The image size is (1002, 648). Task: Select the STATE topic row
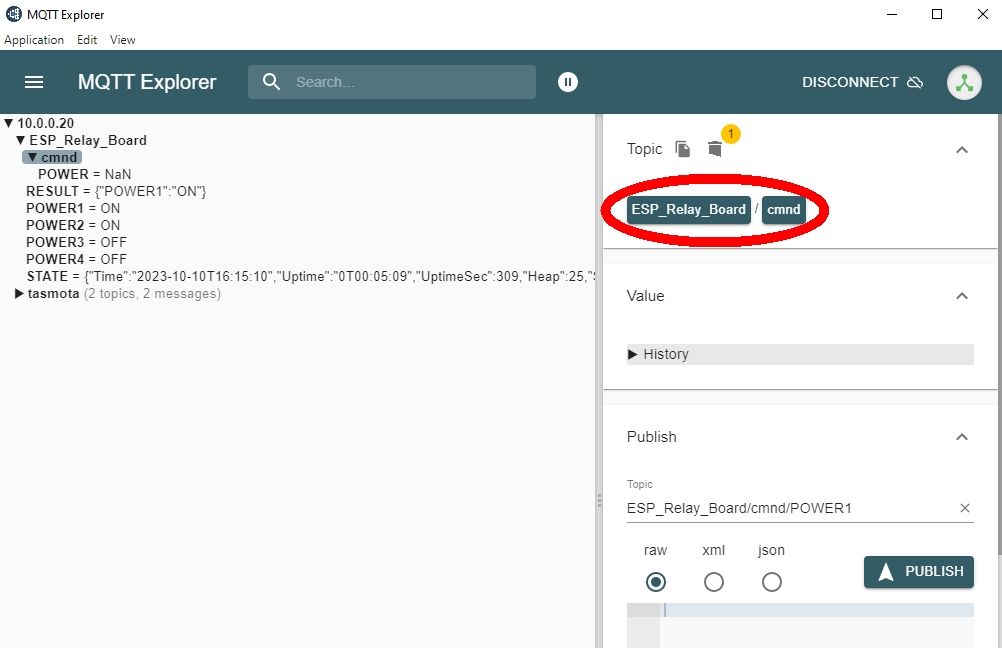pos(311,277)
